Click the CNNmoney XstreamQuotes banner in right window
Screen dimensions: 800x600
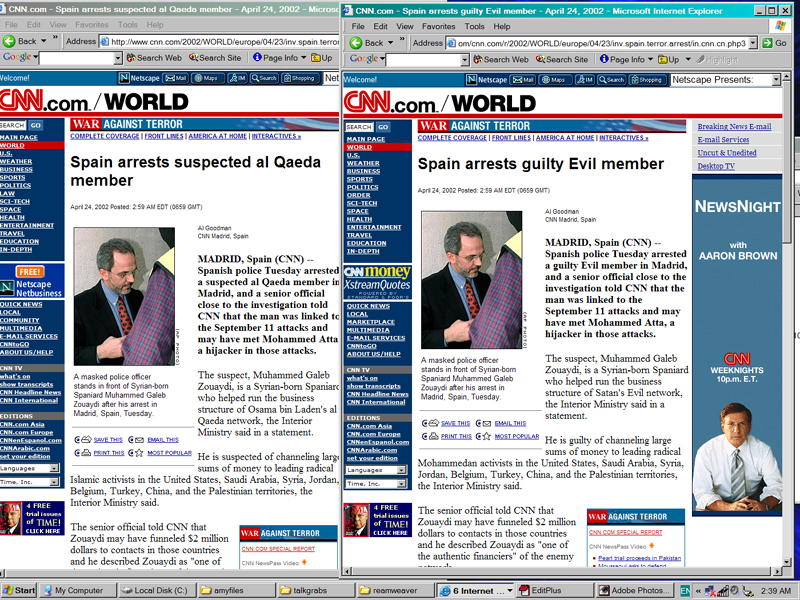click(378, 282)
